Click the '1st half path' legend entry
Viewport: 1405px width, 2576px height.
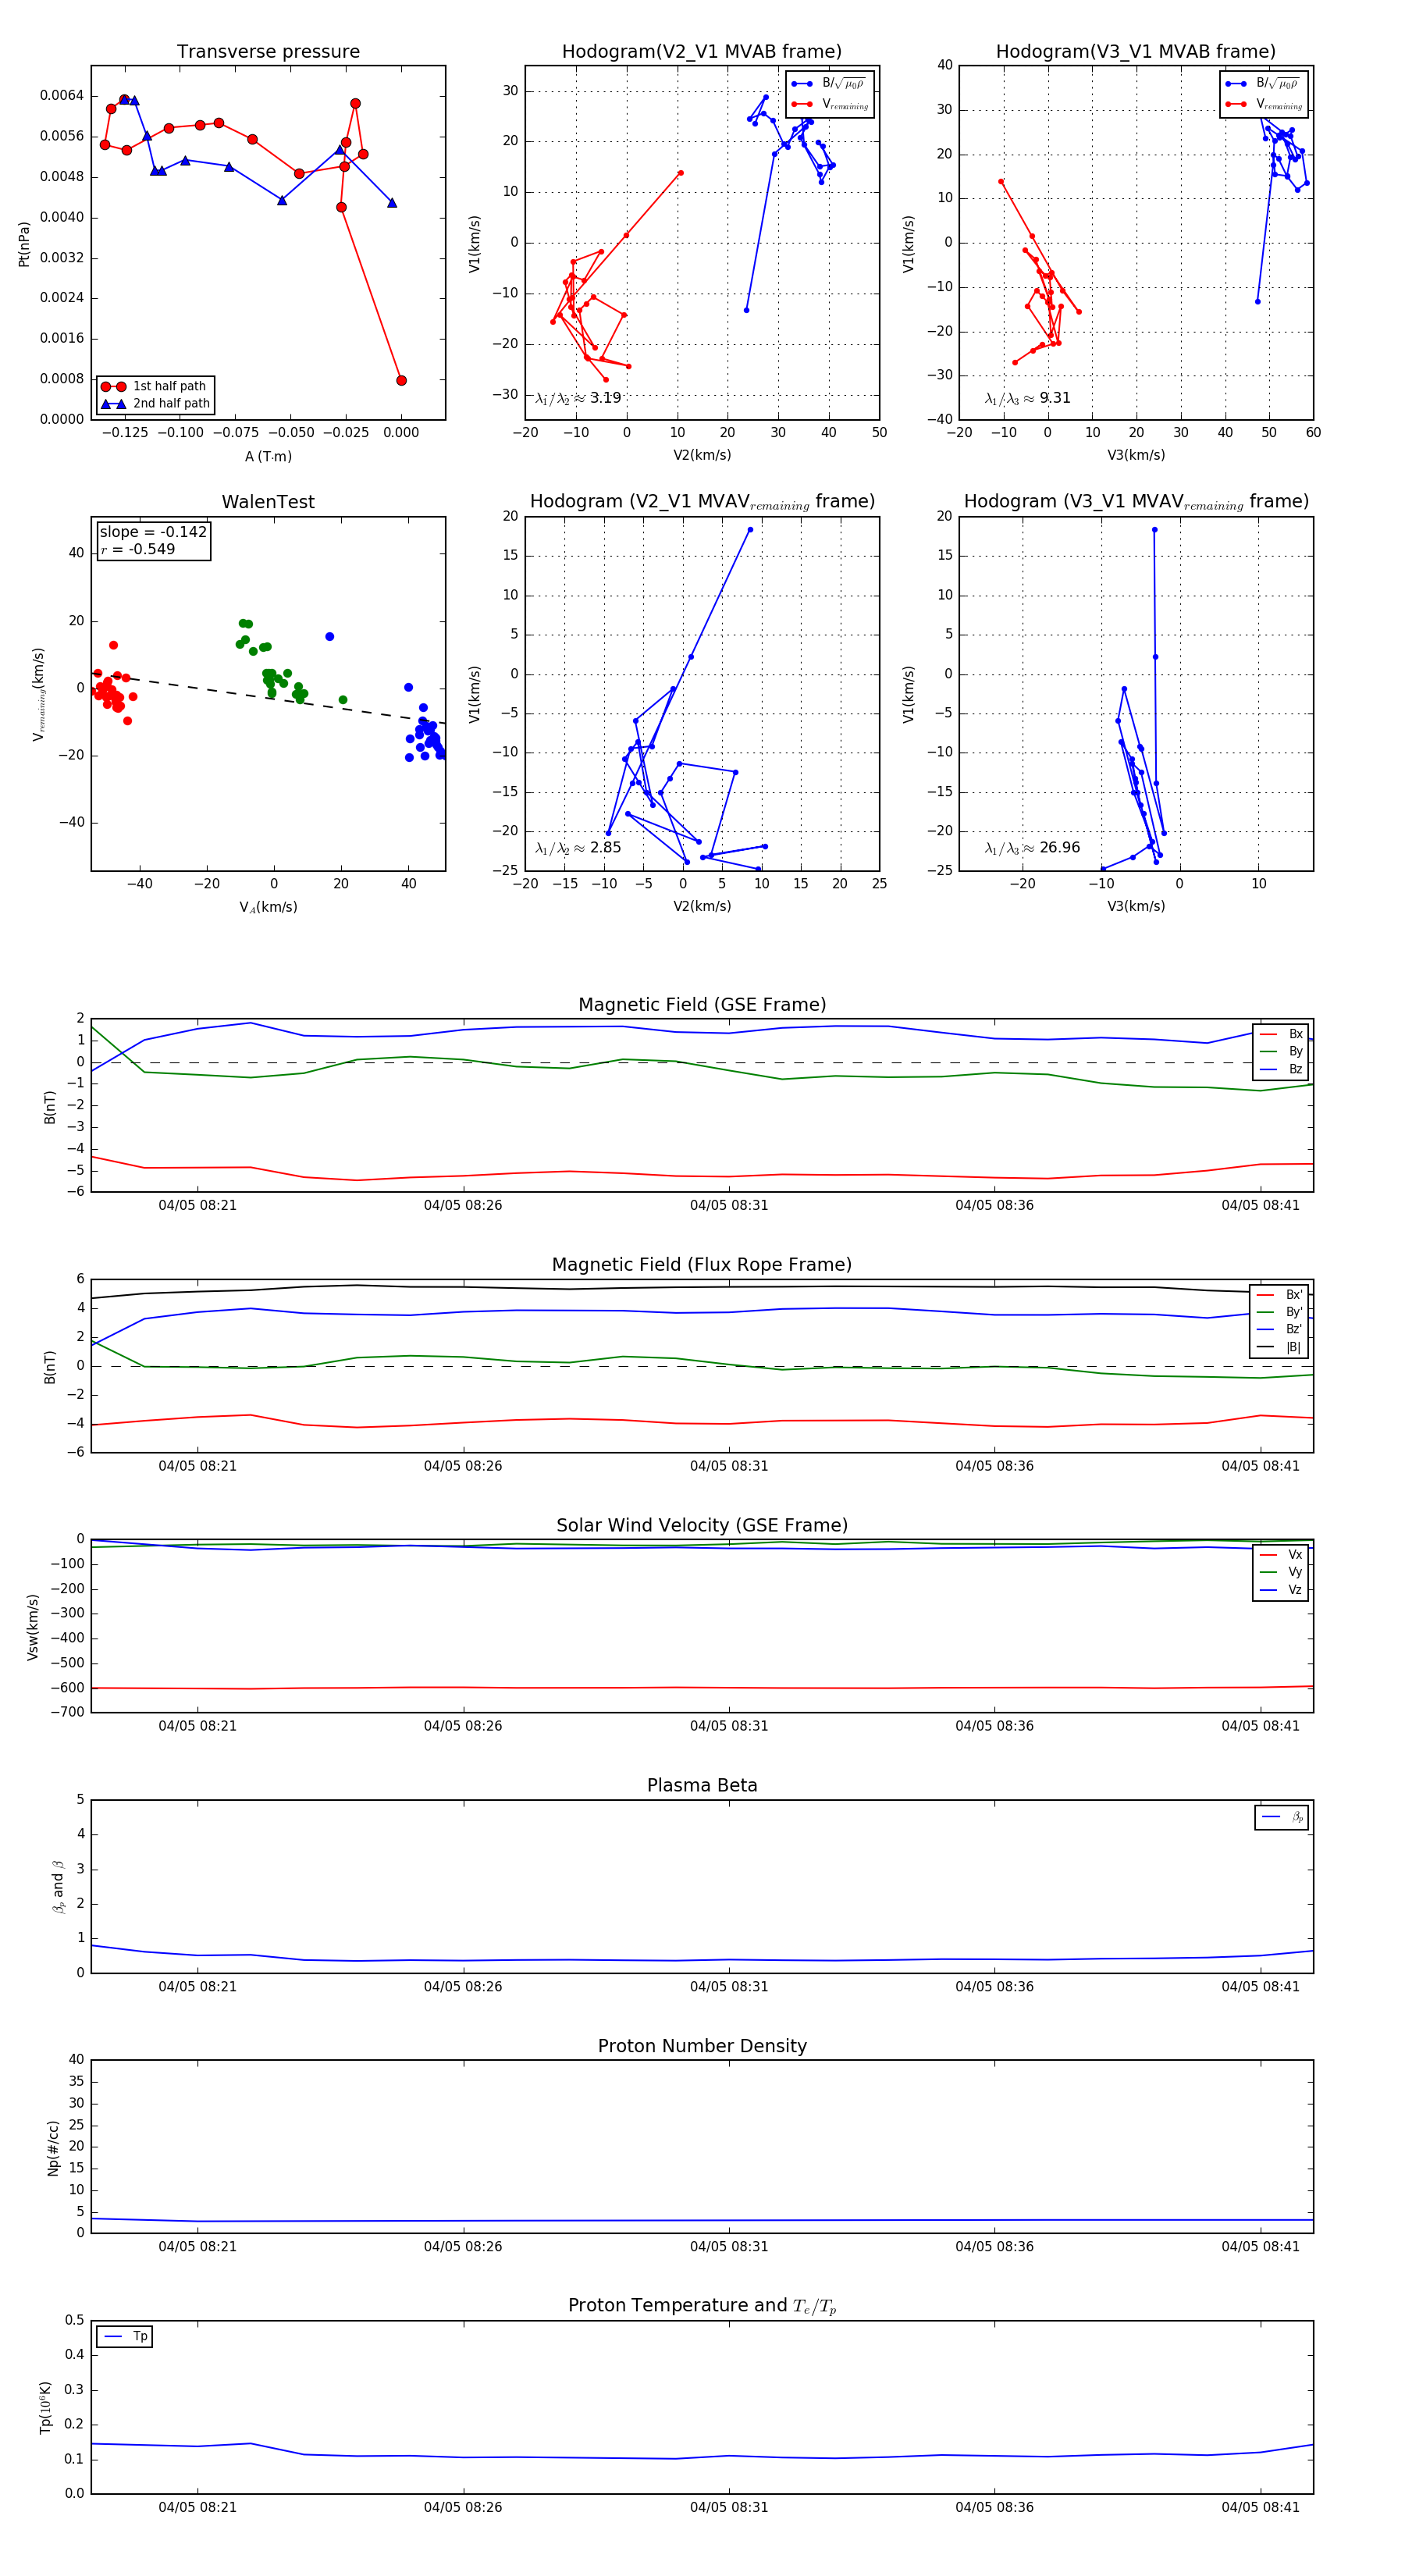[155, 386]
